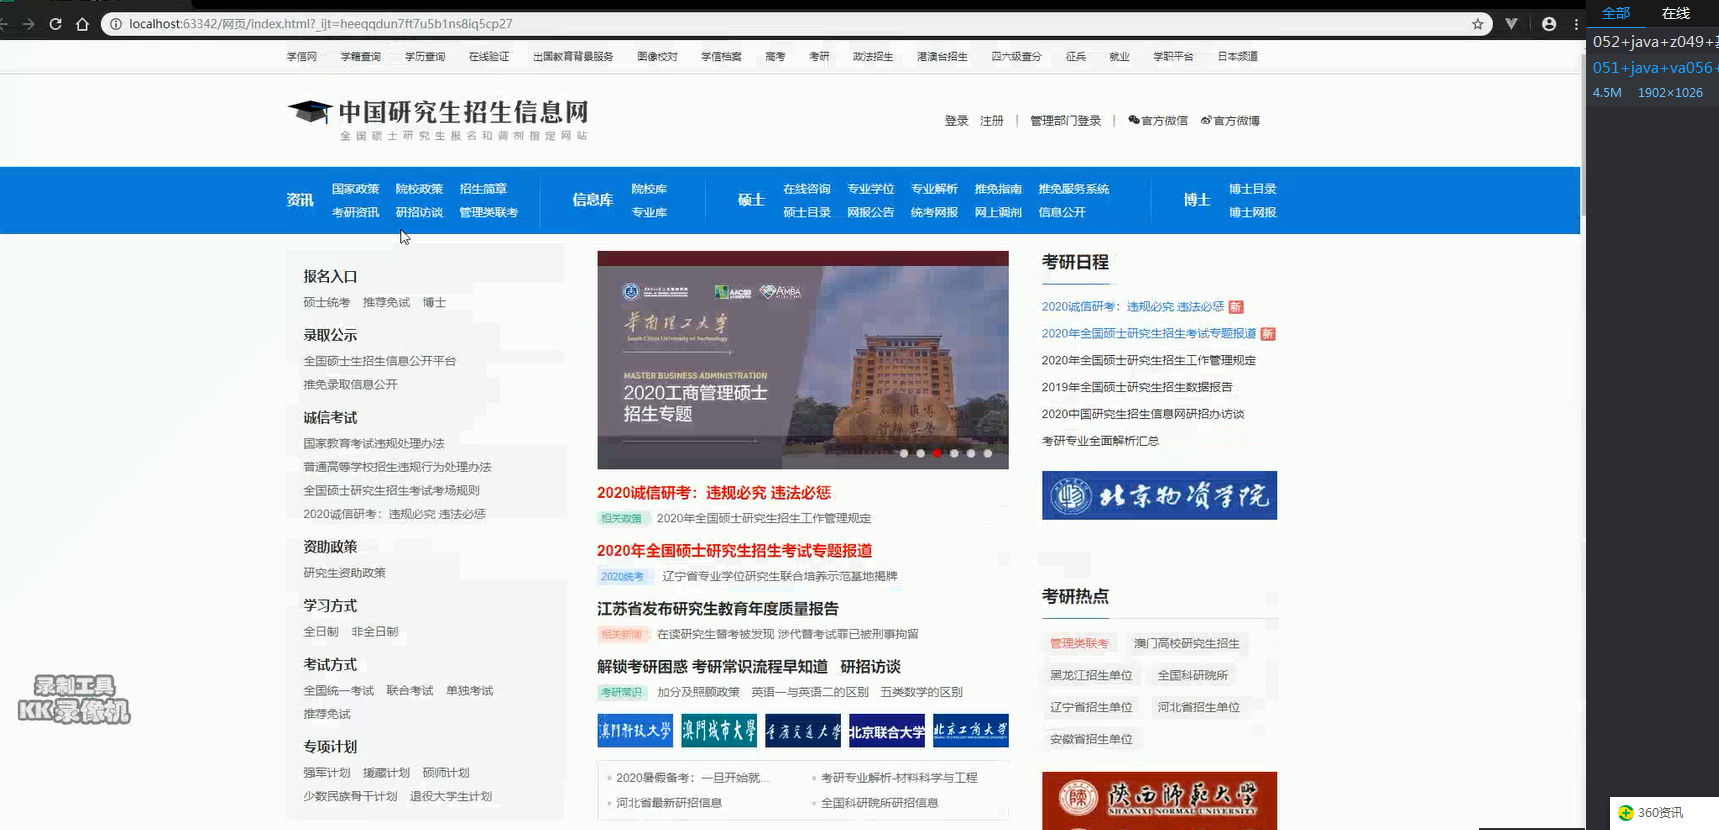Open 英语一与英语二的区别 link
This screenshot has height=830, width=1719.
(x=810, y=692)
